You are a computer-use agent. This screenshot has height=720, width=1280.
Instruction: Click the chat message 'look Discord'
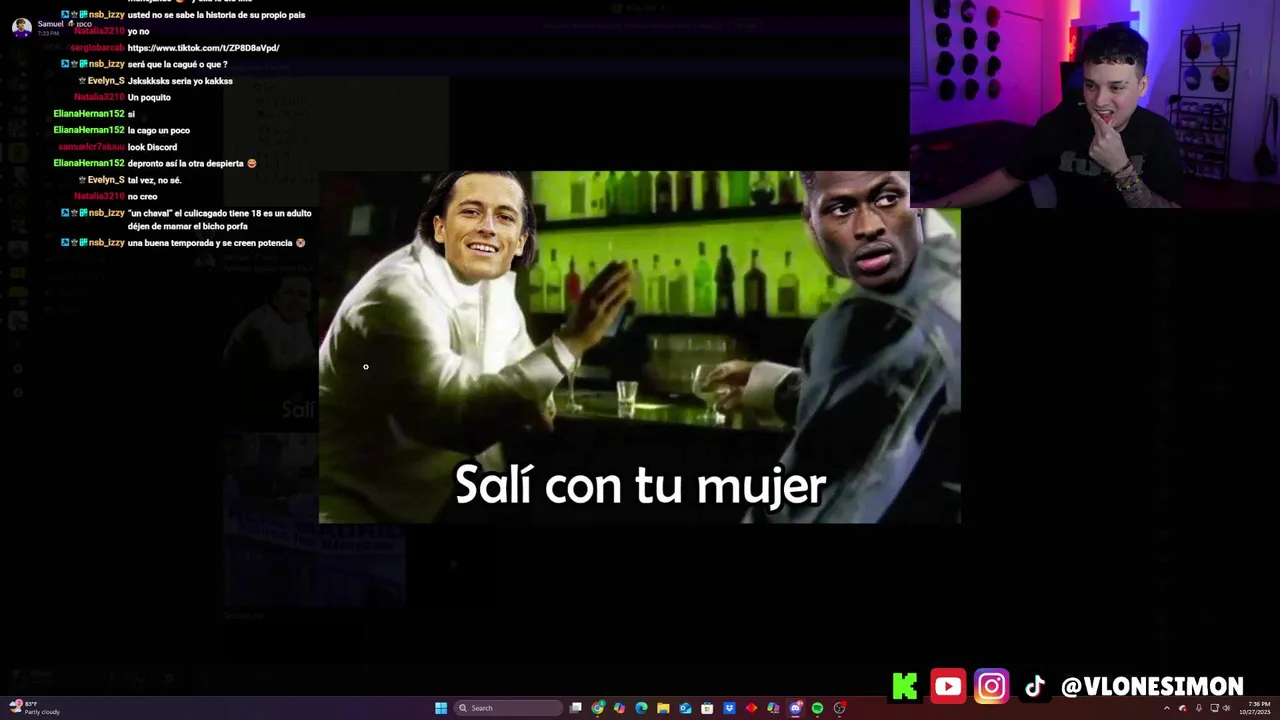(x=152, y=147)
